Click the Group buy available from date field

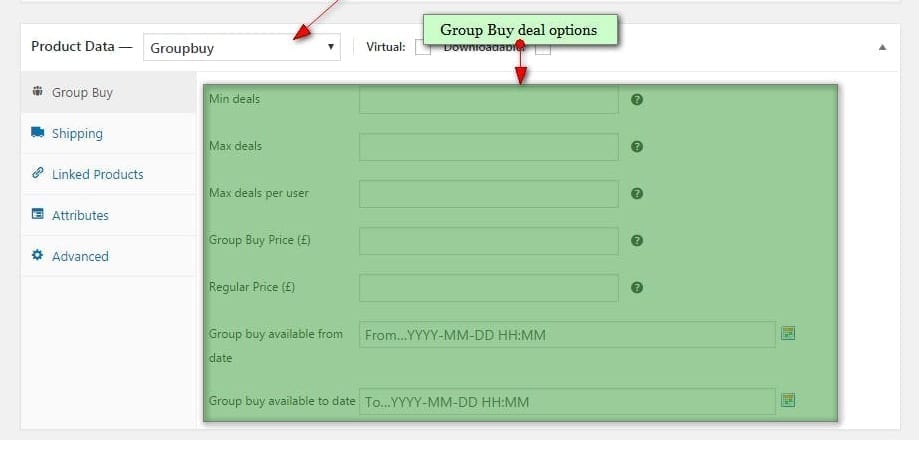coord(567,335)
